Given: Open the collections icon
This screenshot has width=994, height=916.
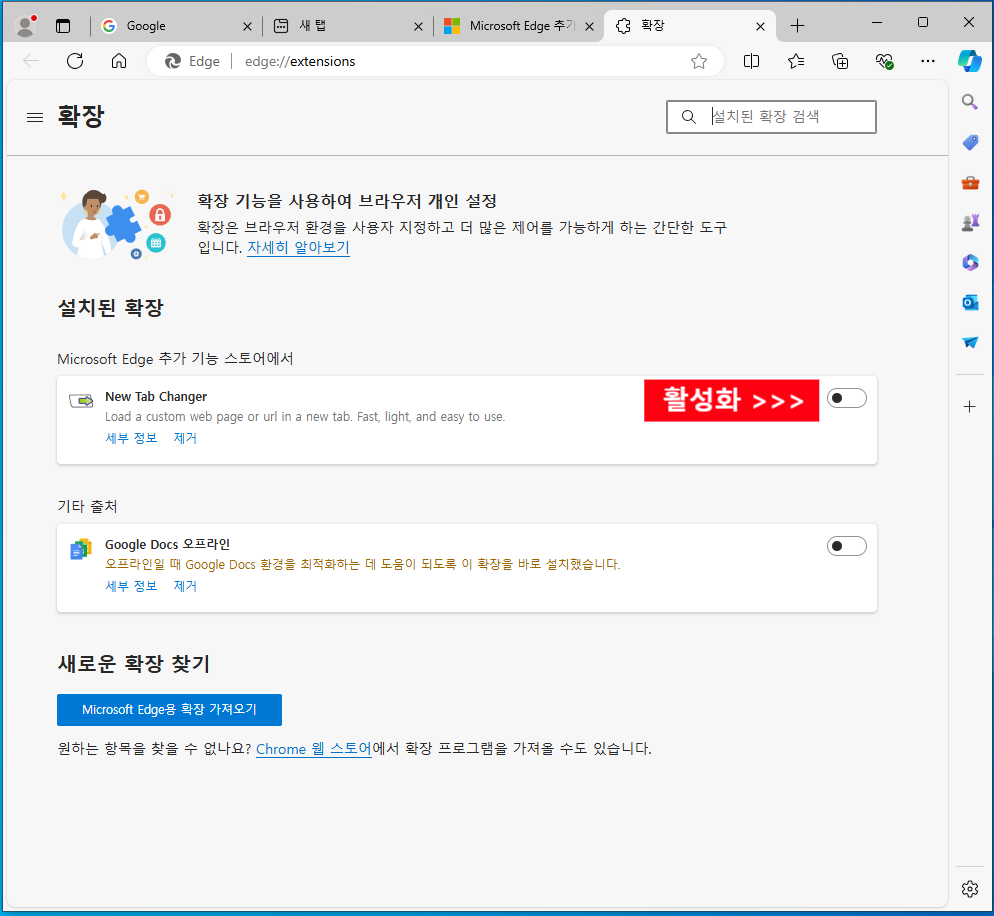Looking at the screenshot, I should (840, 61).
